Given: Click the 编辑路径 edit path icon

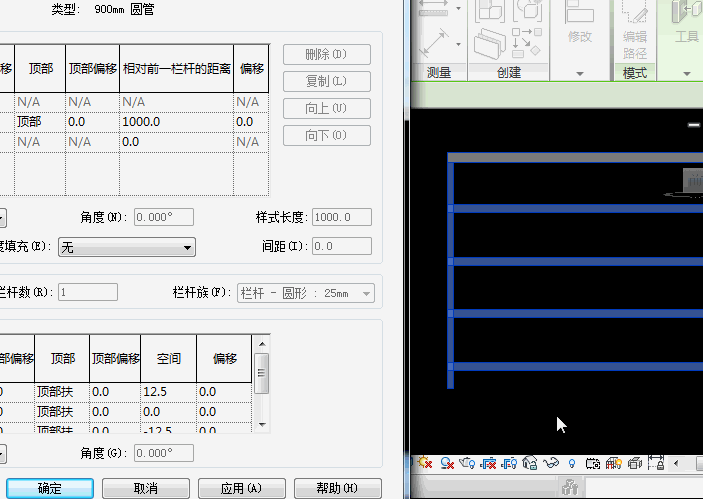Looking at the screenshot, I should tap(635, 30).
